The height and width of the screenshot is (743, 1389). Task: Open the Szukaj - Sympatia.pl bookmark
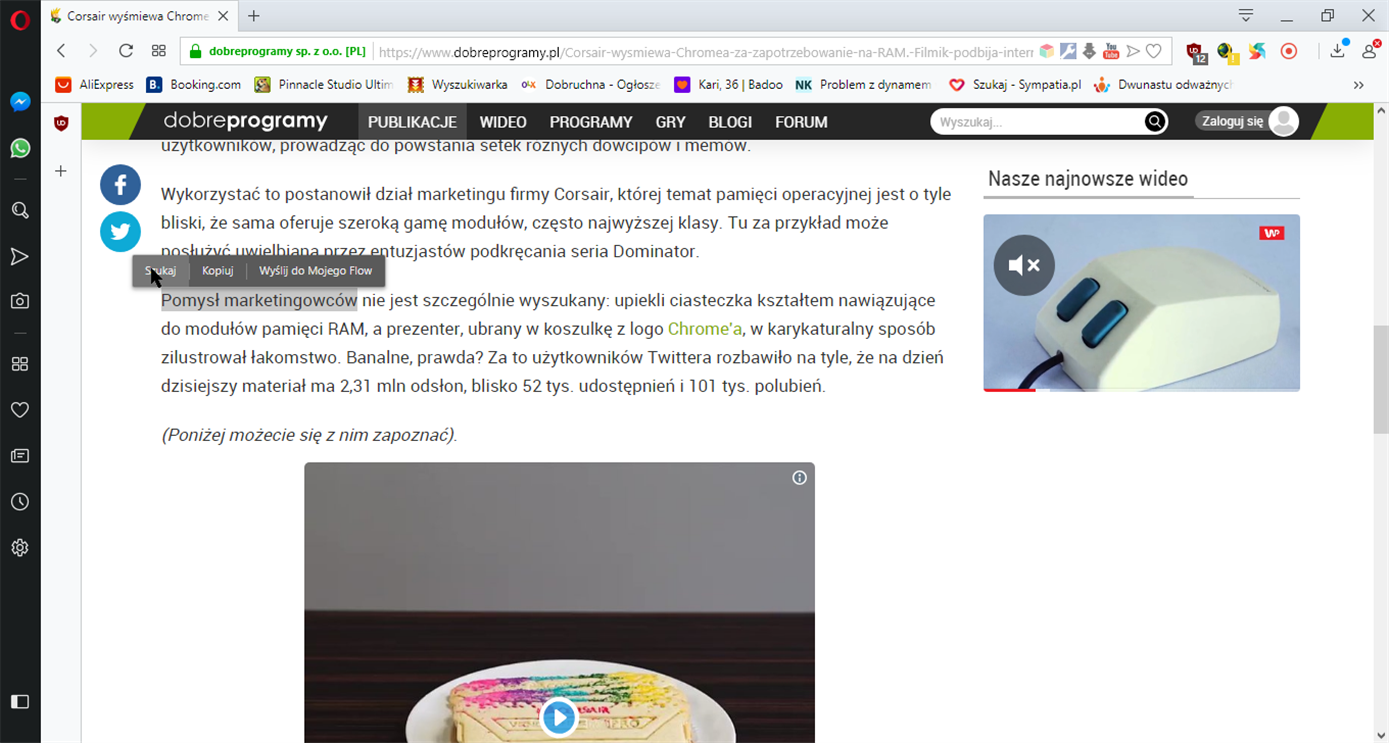[1016, 85]
